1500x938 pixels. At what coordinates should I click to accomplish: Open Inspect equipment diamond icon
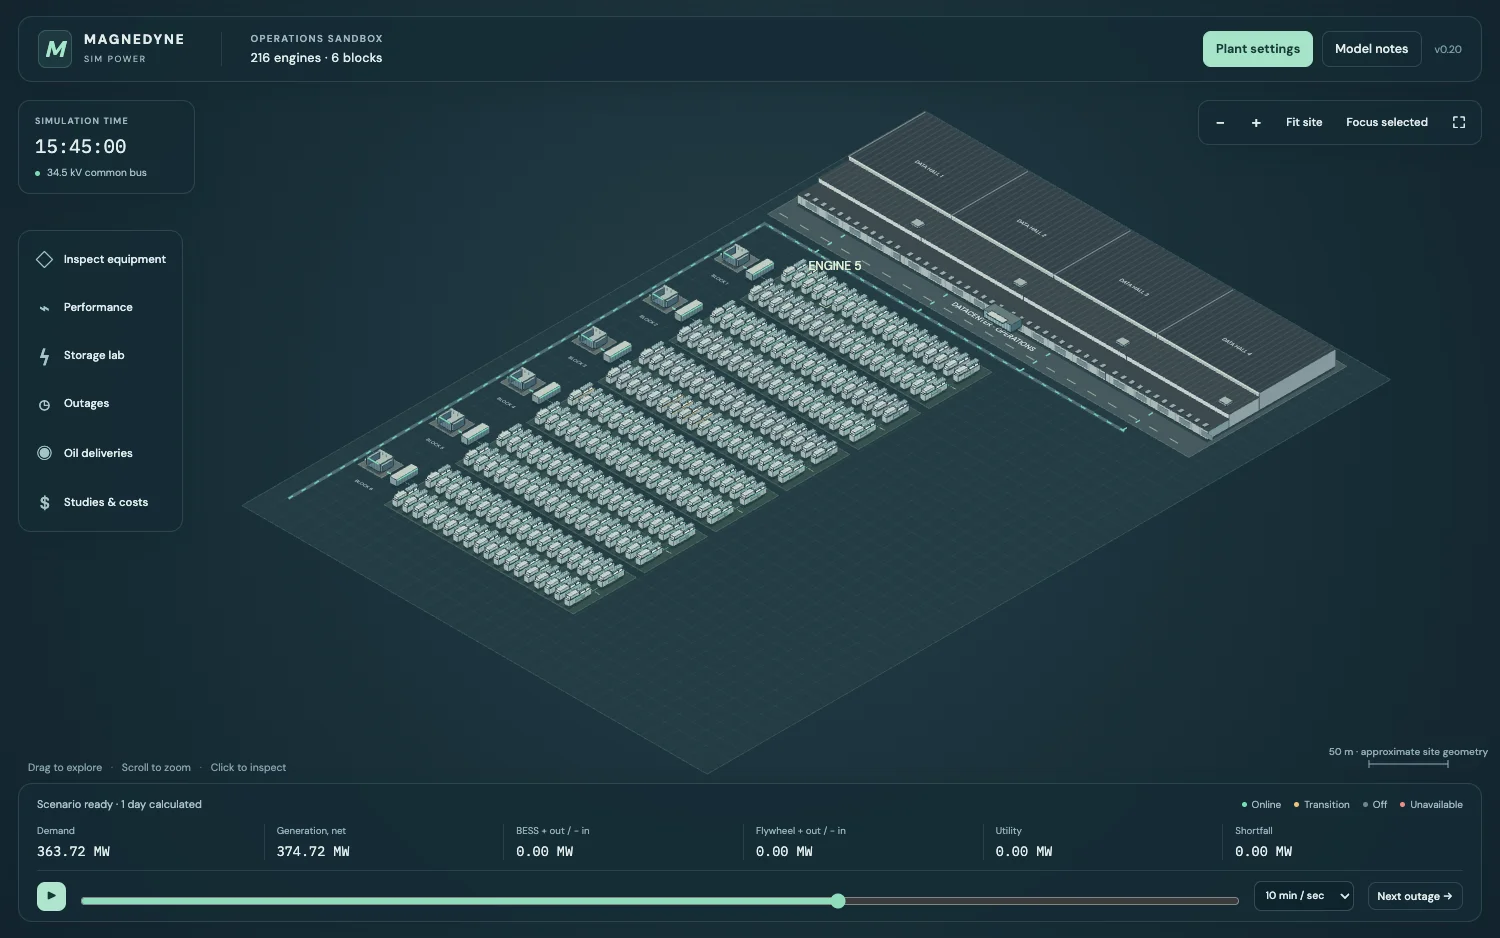tap(44, 260)
